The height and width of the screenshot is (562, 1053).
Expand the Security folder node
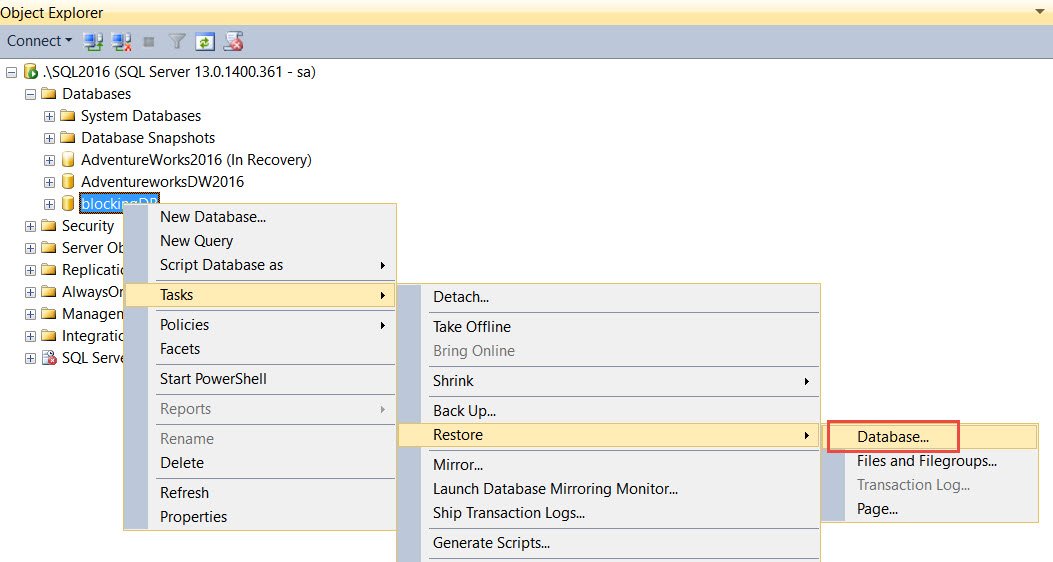coord(30,226)
